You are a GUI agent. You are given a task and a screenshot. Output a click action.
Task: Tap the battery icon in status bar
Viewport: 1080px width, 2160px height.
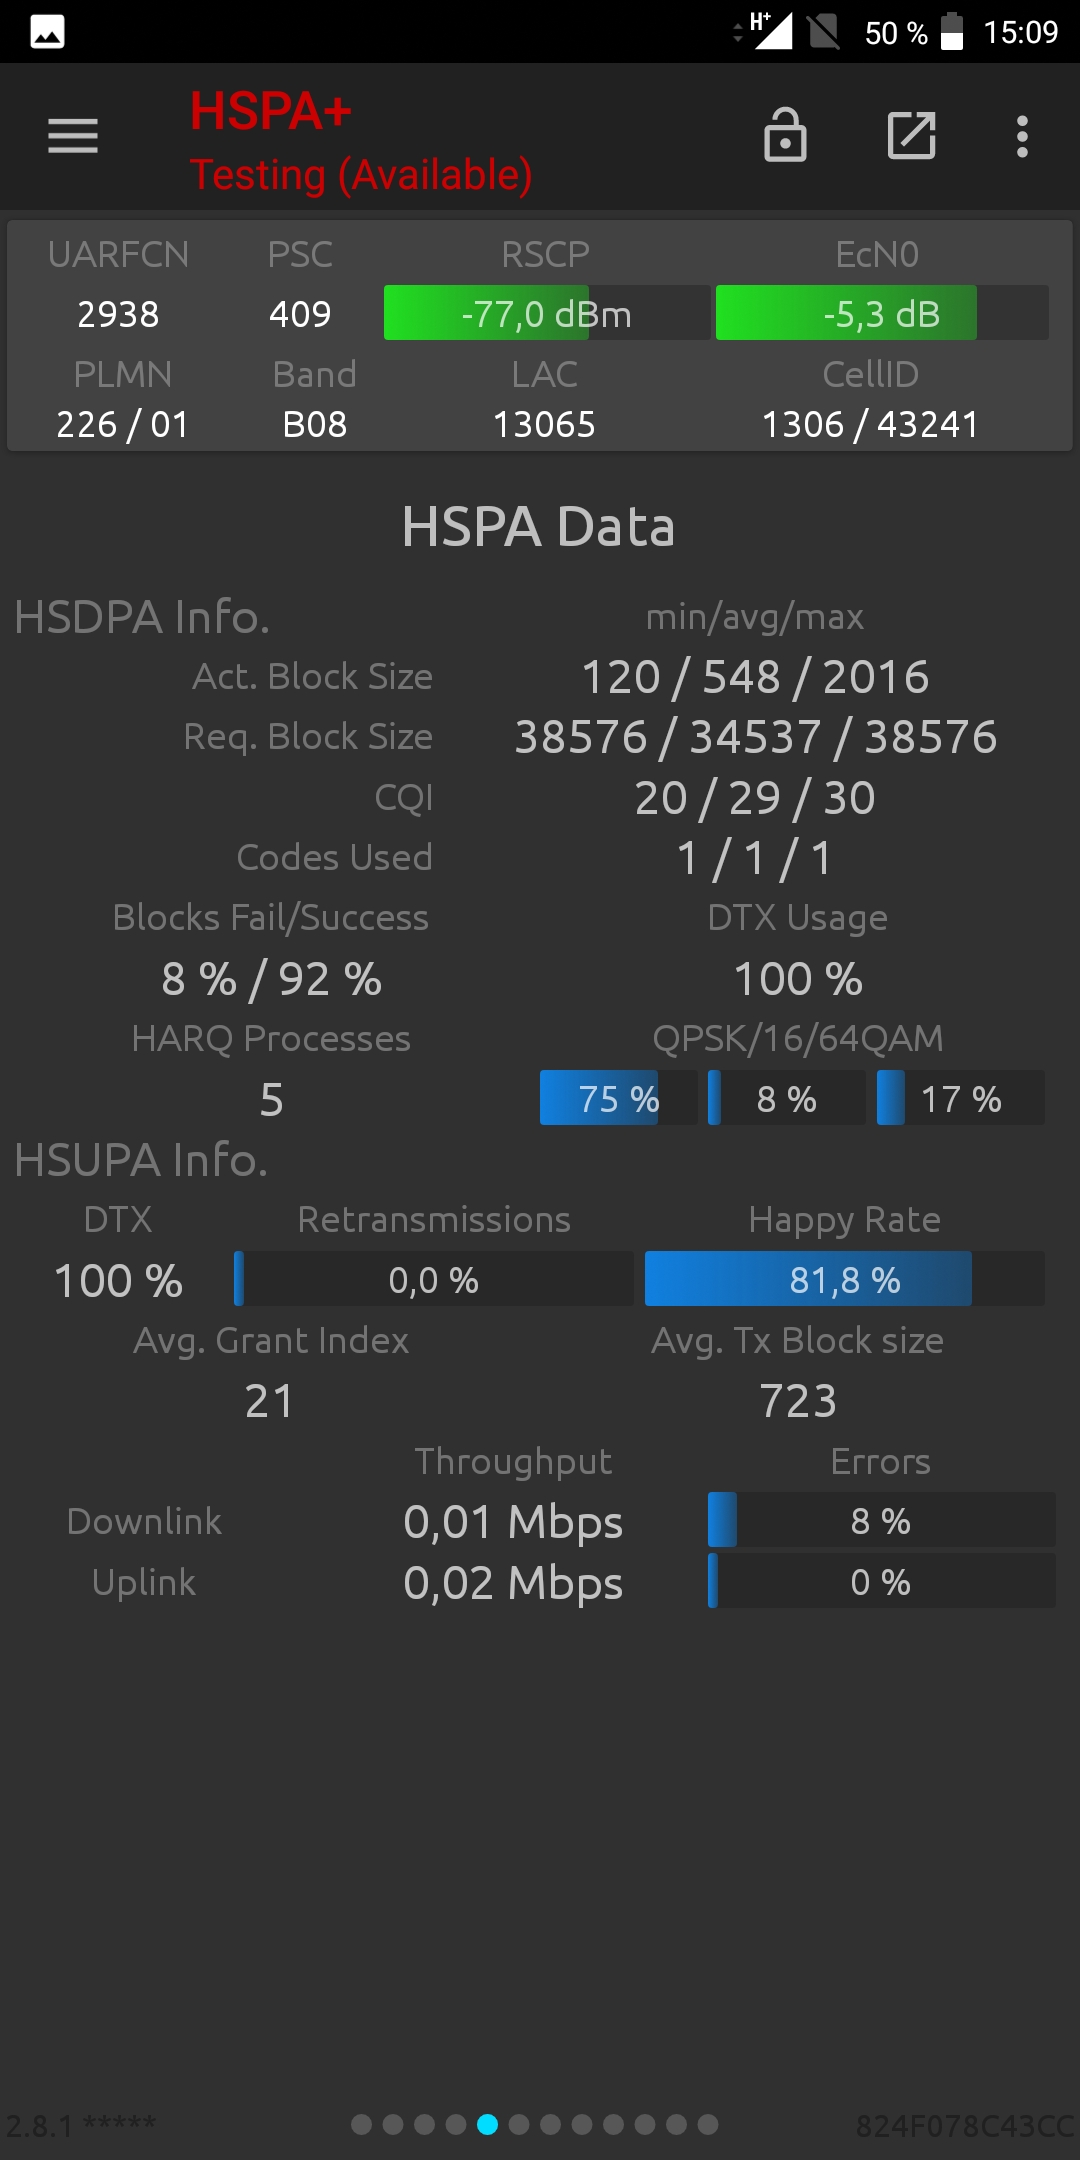[x=952, y=31]
